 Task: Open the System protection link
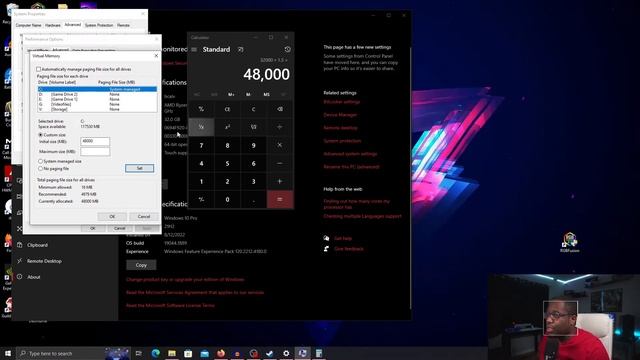click(x=342, y=141)
